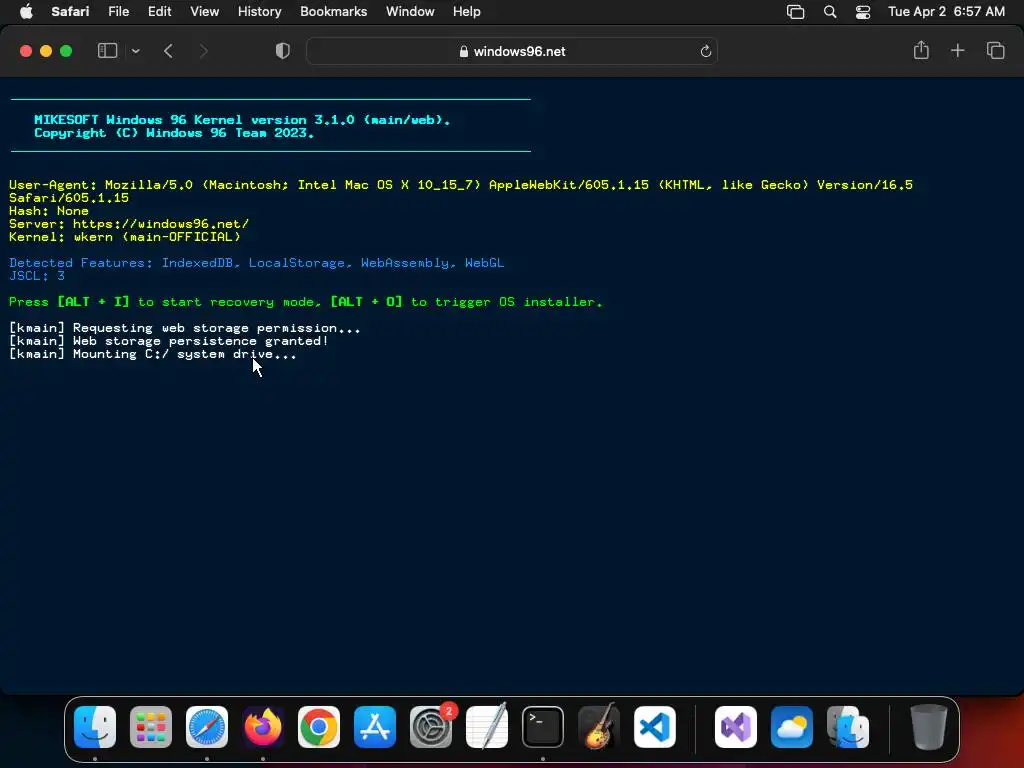Open the File menu
This screenshot has width=1024, height=768.
[x=118, y=11]
